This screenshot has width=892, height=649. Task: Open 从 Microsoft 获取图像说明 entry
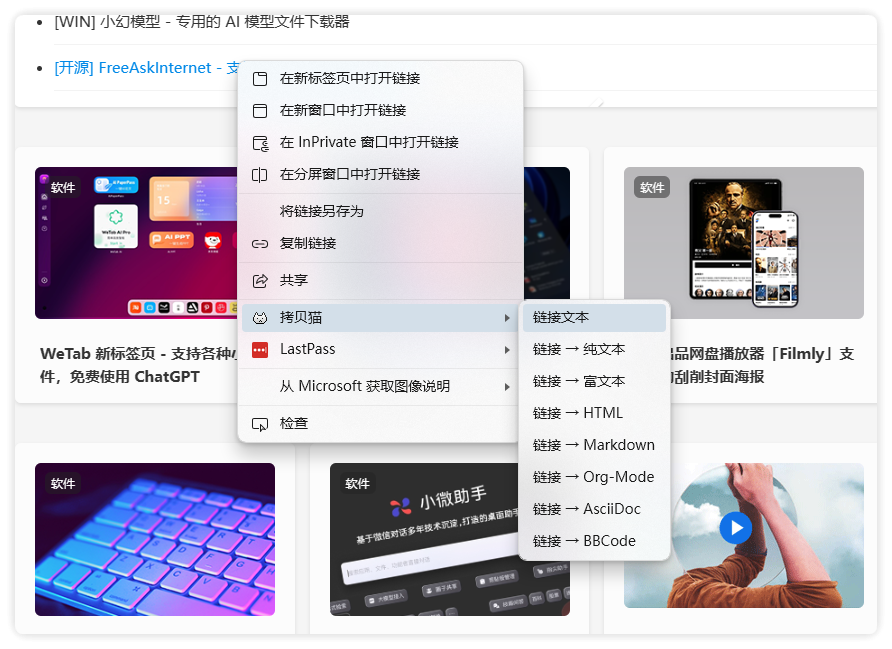(x=380, y=386)
